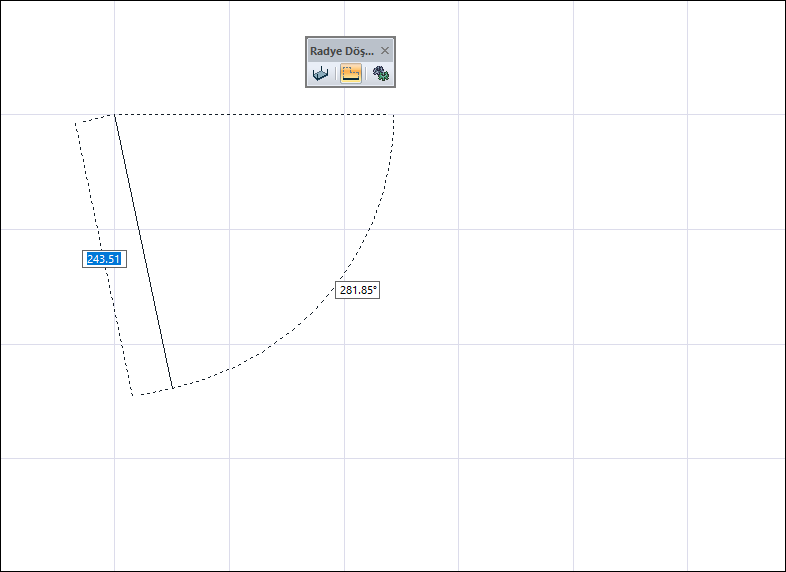Click the top endpoint of the solid line

115,115
